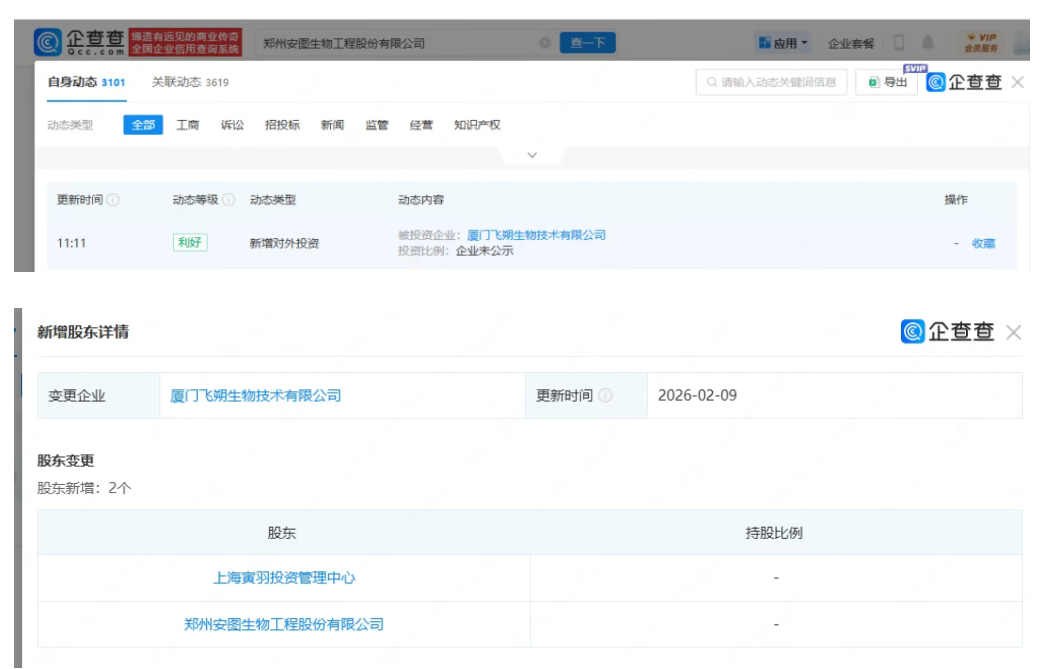Click info icon beside 动态等级 header

point(229,200)
